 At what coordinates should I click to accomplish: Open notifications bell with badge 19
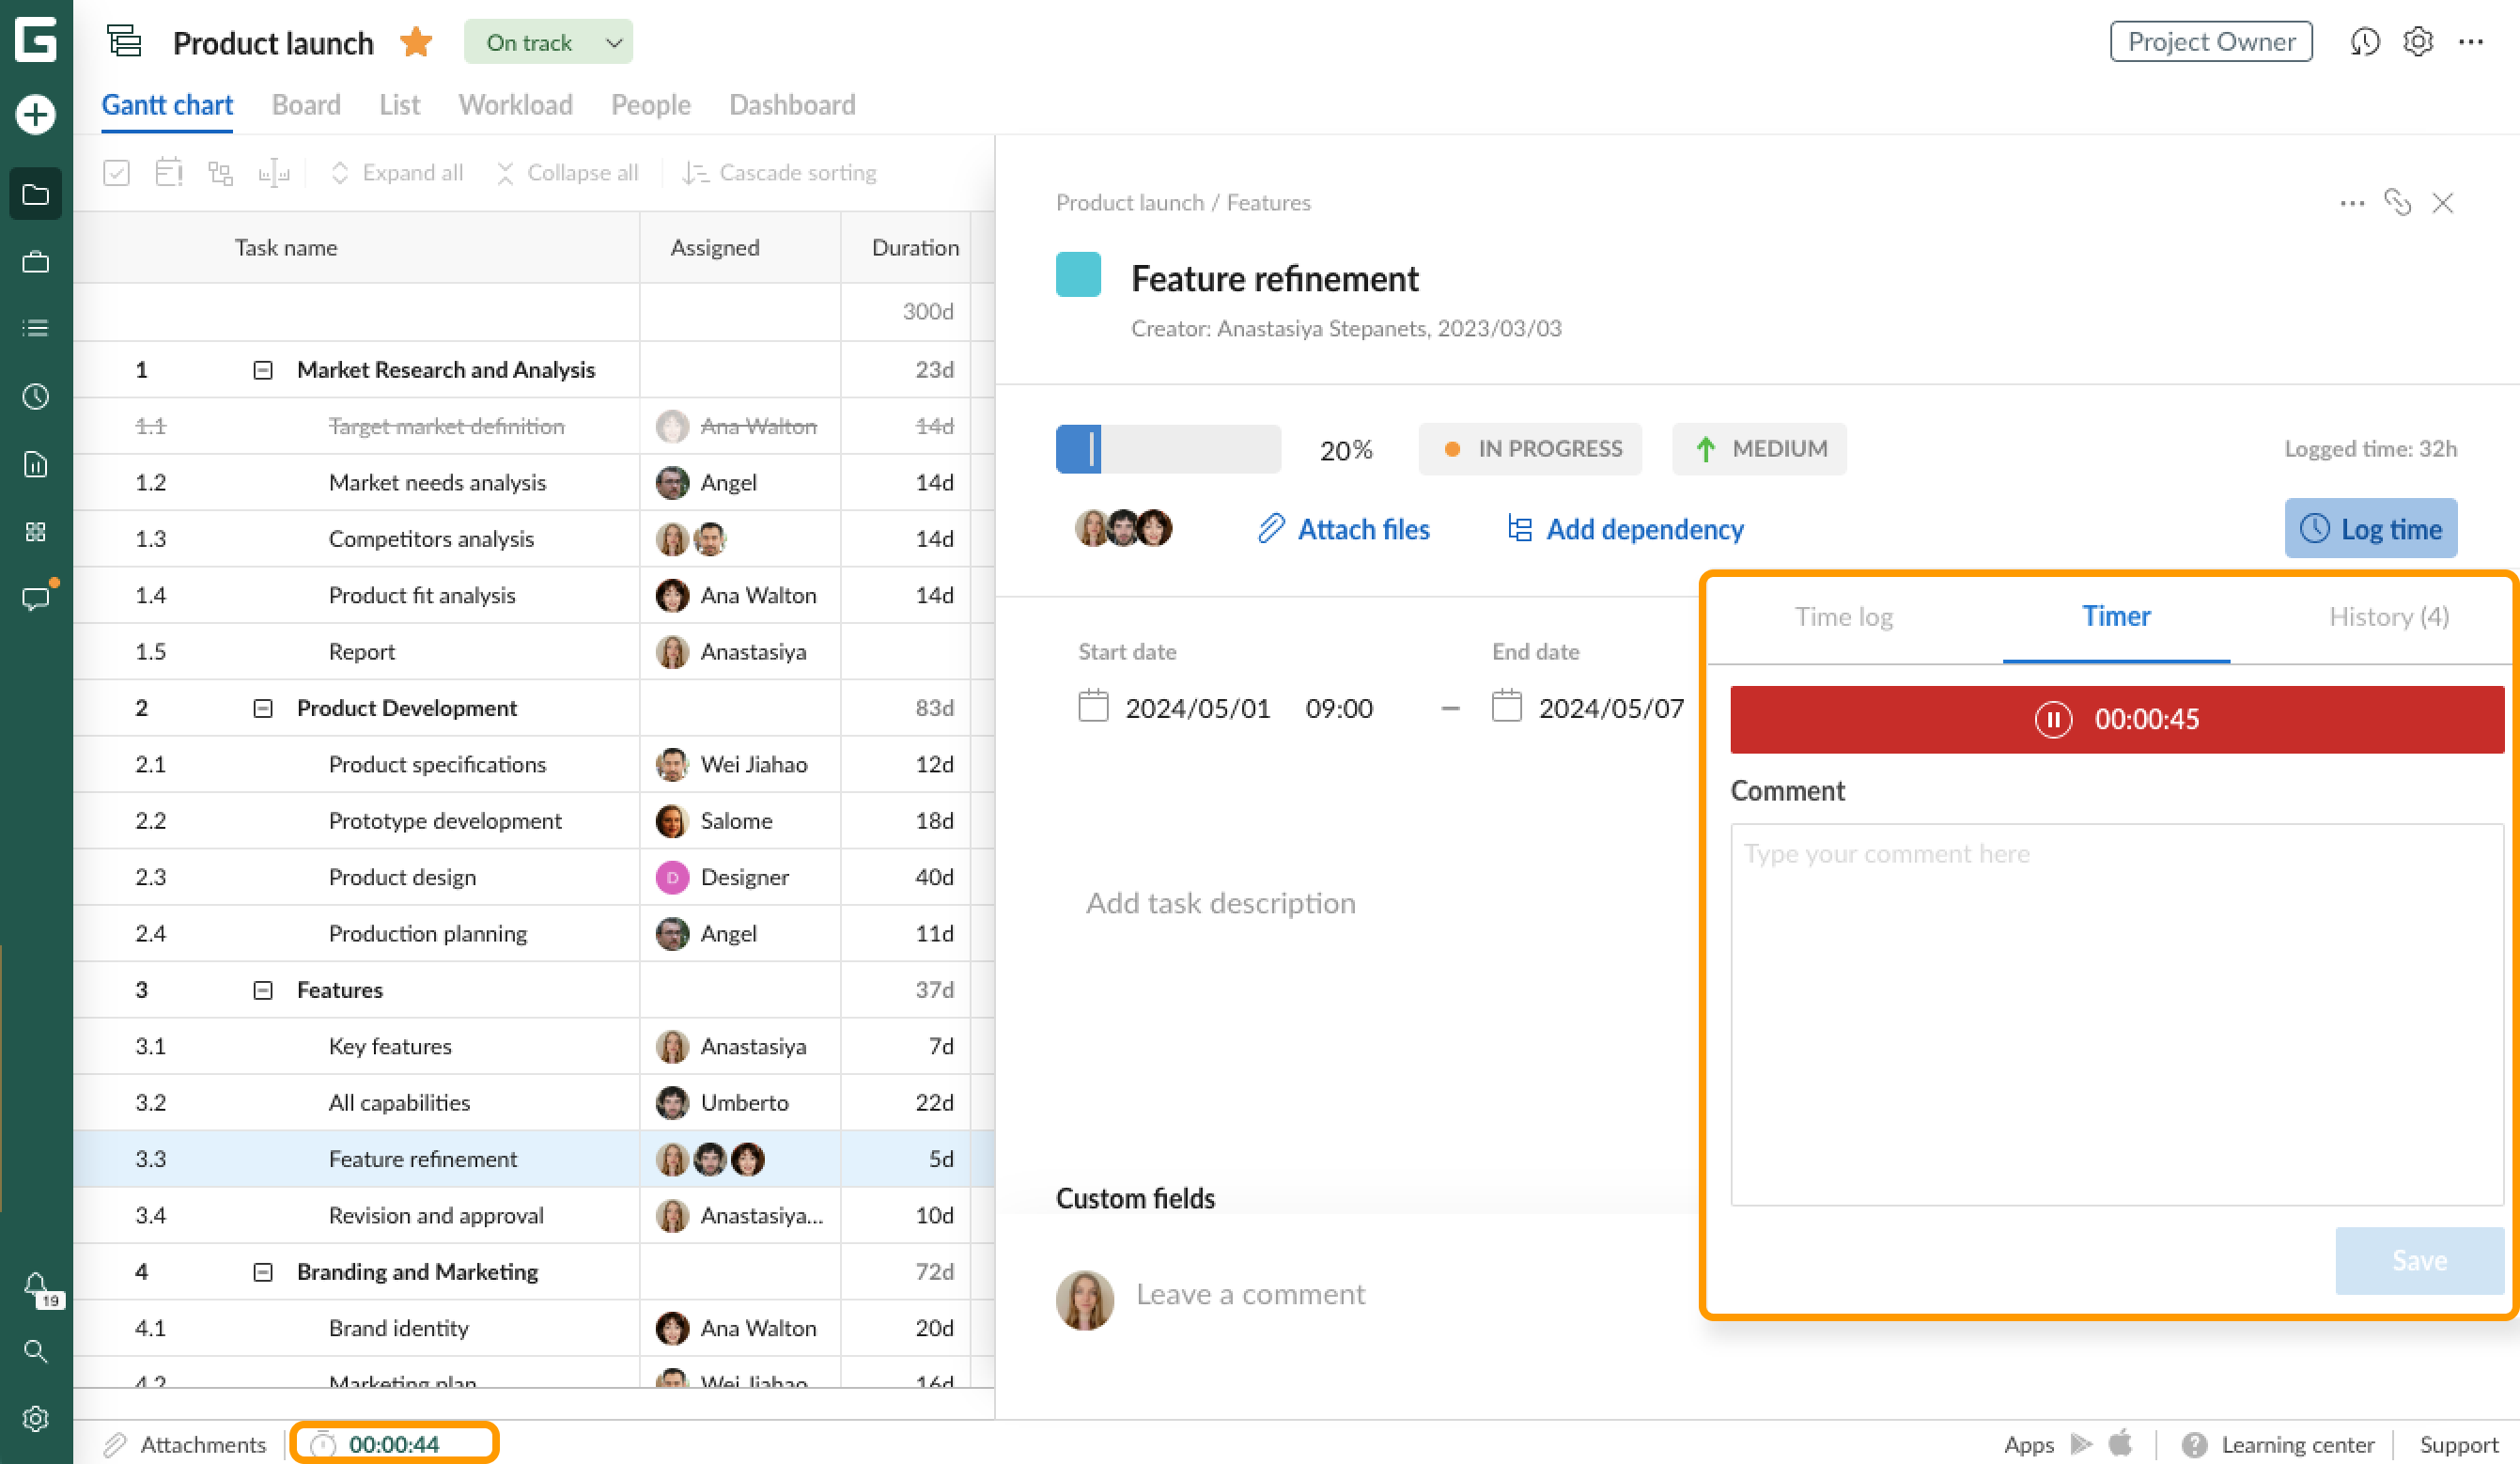(x=36, y=1284)
